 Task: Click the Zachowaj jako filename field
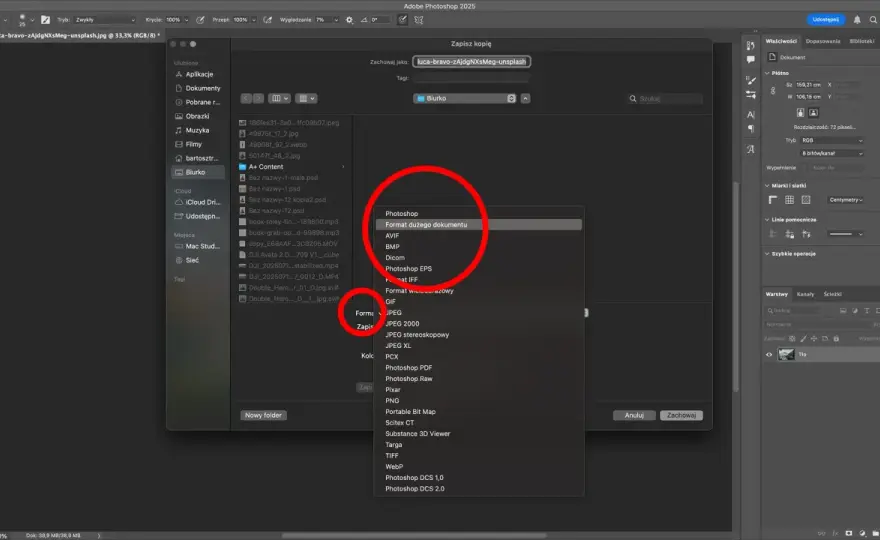click(x=471, y=62)
